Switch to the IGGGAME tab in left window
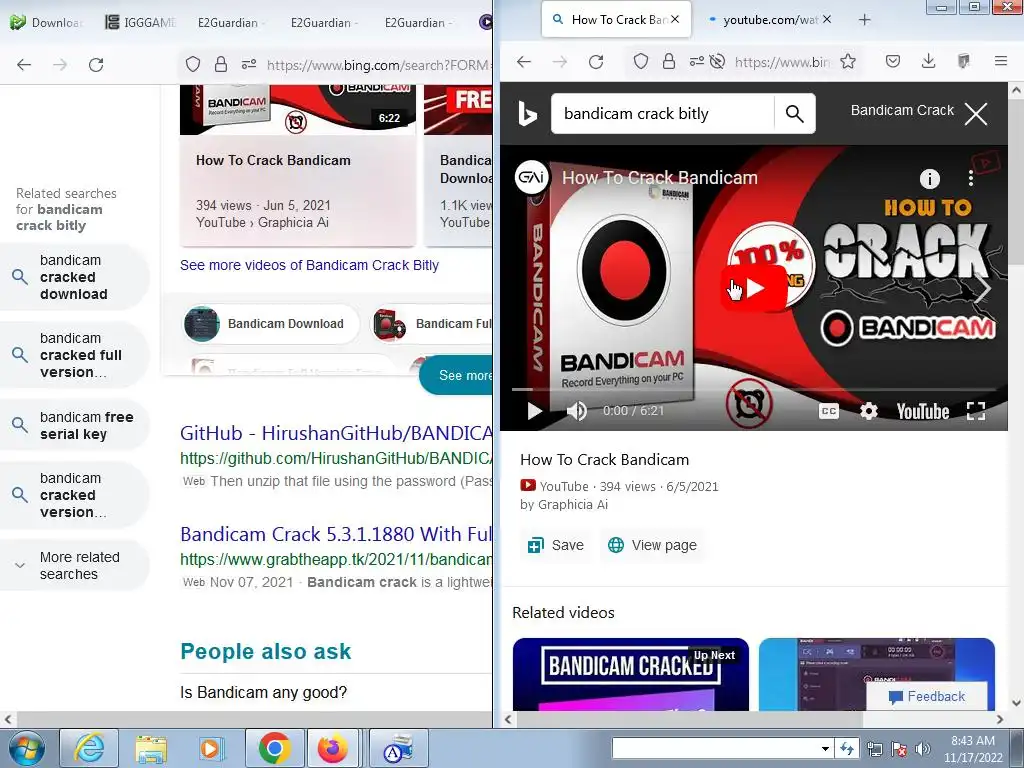 click(x=140, y=22)
